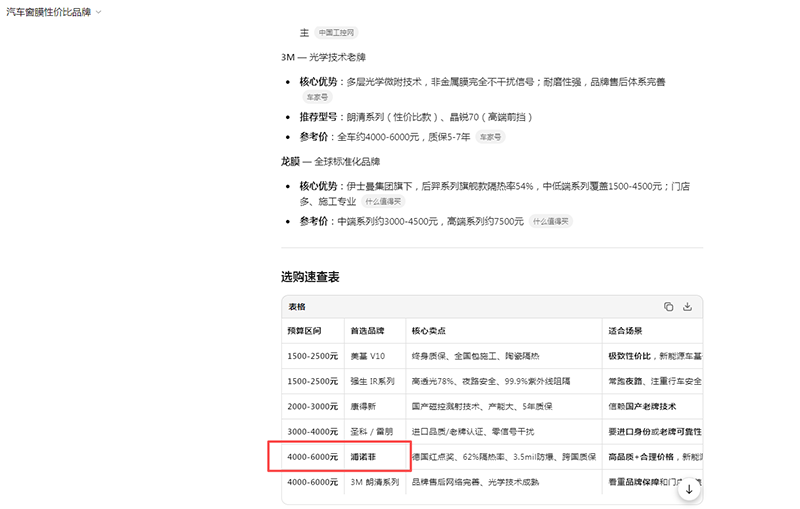
Task: Click the 进口品质/老牌认证、零信号干扰 cell
Action: point(504,431)
